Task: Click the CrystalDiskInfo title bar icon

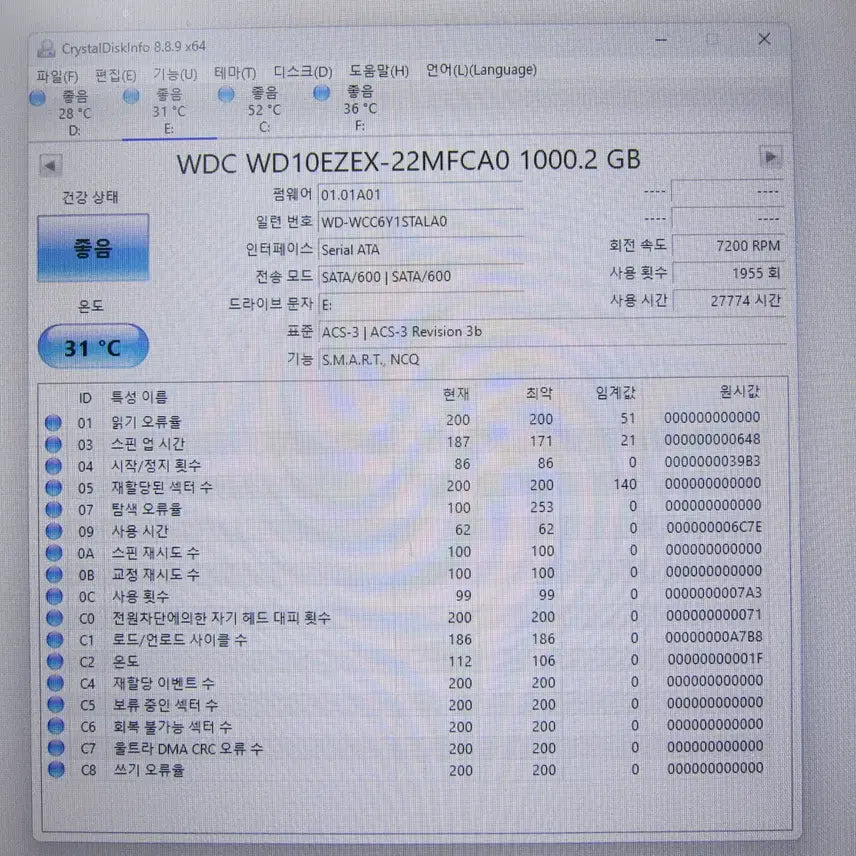Action: pyautogui.click(x=46, y=49)
